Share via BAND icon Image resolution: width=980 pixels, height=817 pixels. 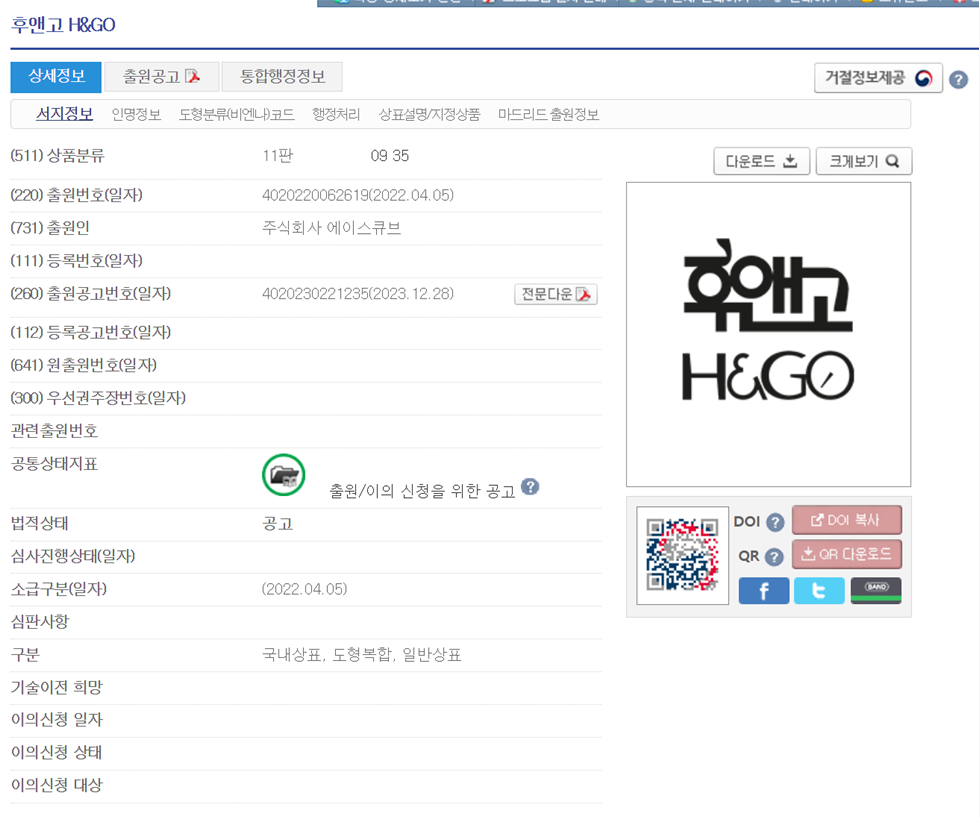click(876, 591)
